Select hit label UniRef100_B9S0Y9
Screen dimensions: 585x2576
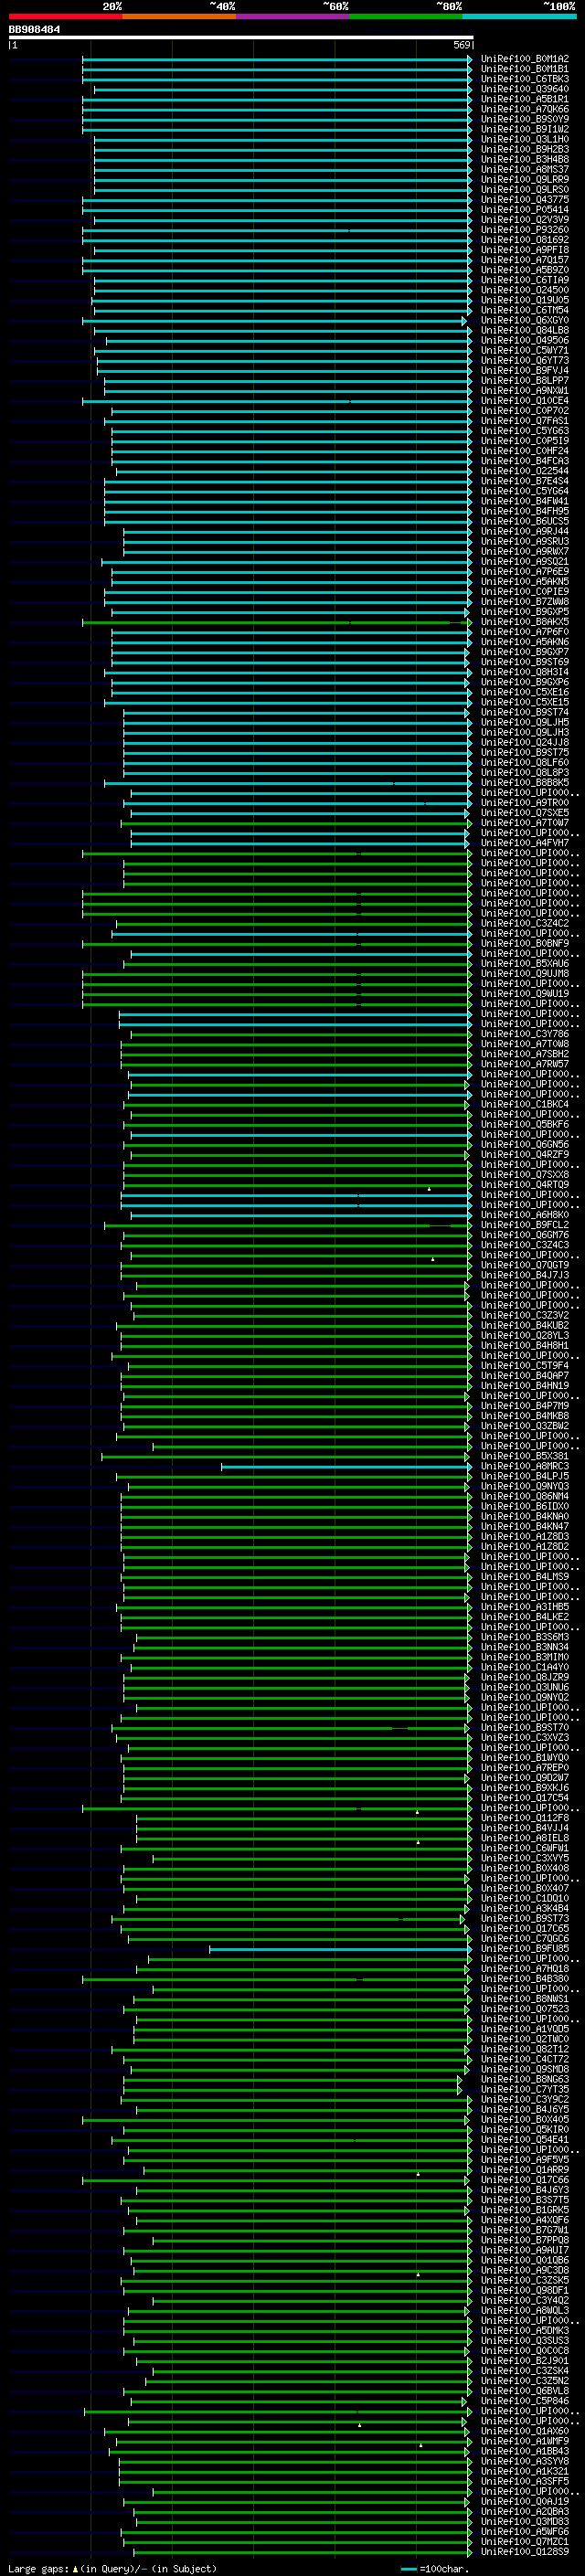click(525, 119)
